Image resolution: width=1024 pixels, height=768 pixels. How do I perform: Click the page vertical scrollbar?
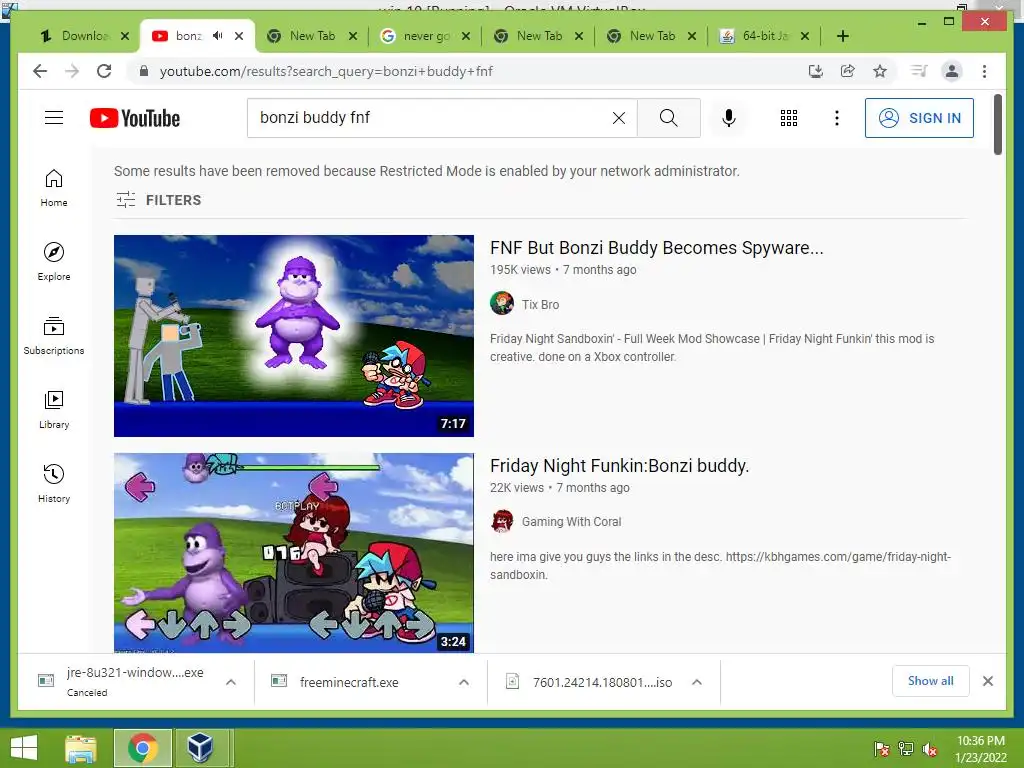point(997,124)
